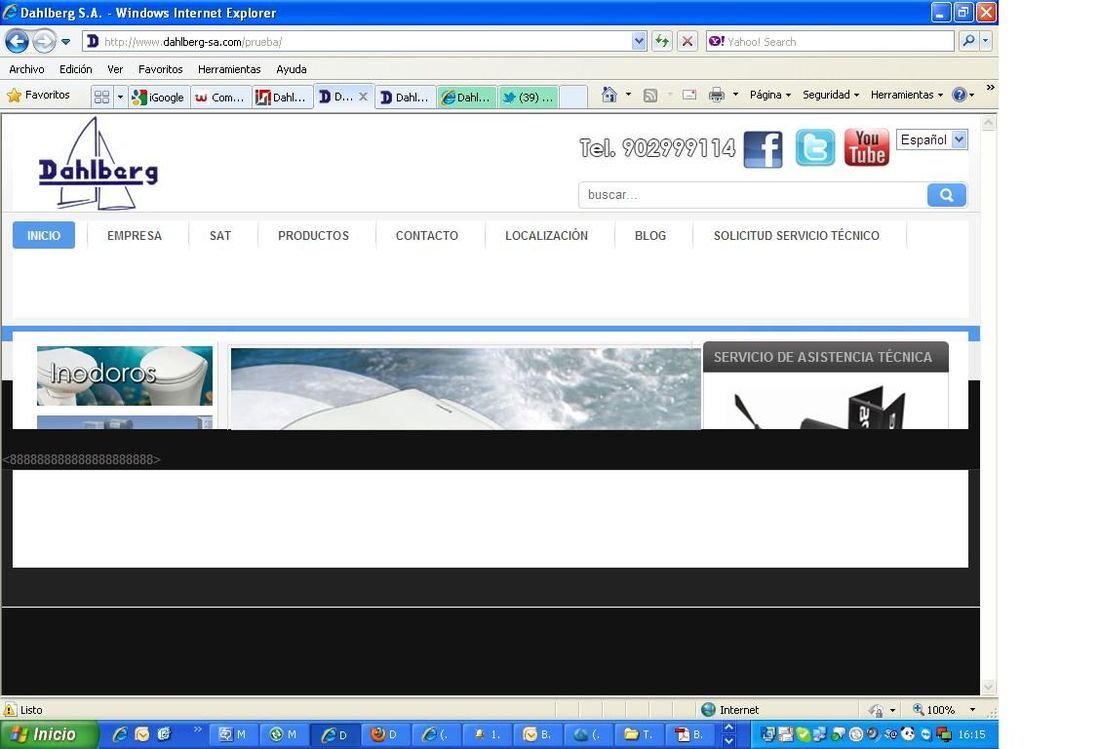This screenshot has height=749, width=1100.
Task: Click the Inodoros product thumbnail
Action: pyautogui.click(x=125, y=375)
